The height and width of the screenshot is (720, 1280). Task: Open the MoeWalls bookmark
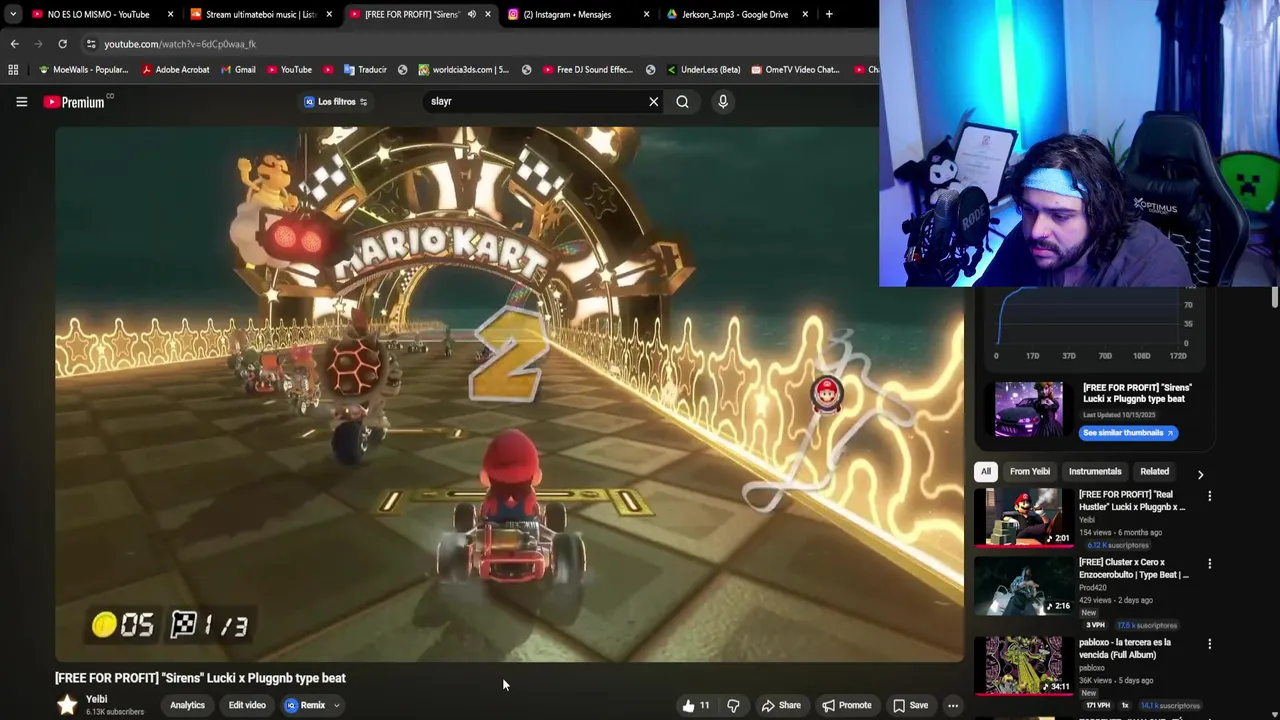tap(83, 70)
